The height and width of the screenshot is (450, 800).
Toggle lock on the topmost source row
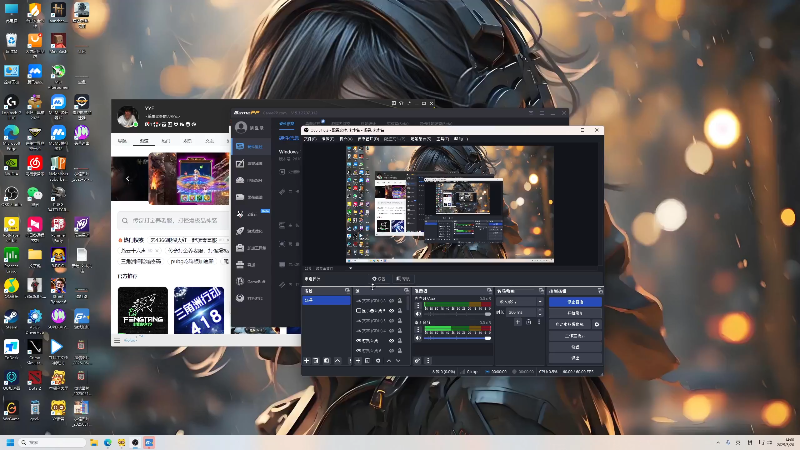pyautogui.click(x=399, y=301)
